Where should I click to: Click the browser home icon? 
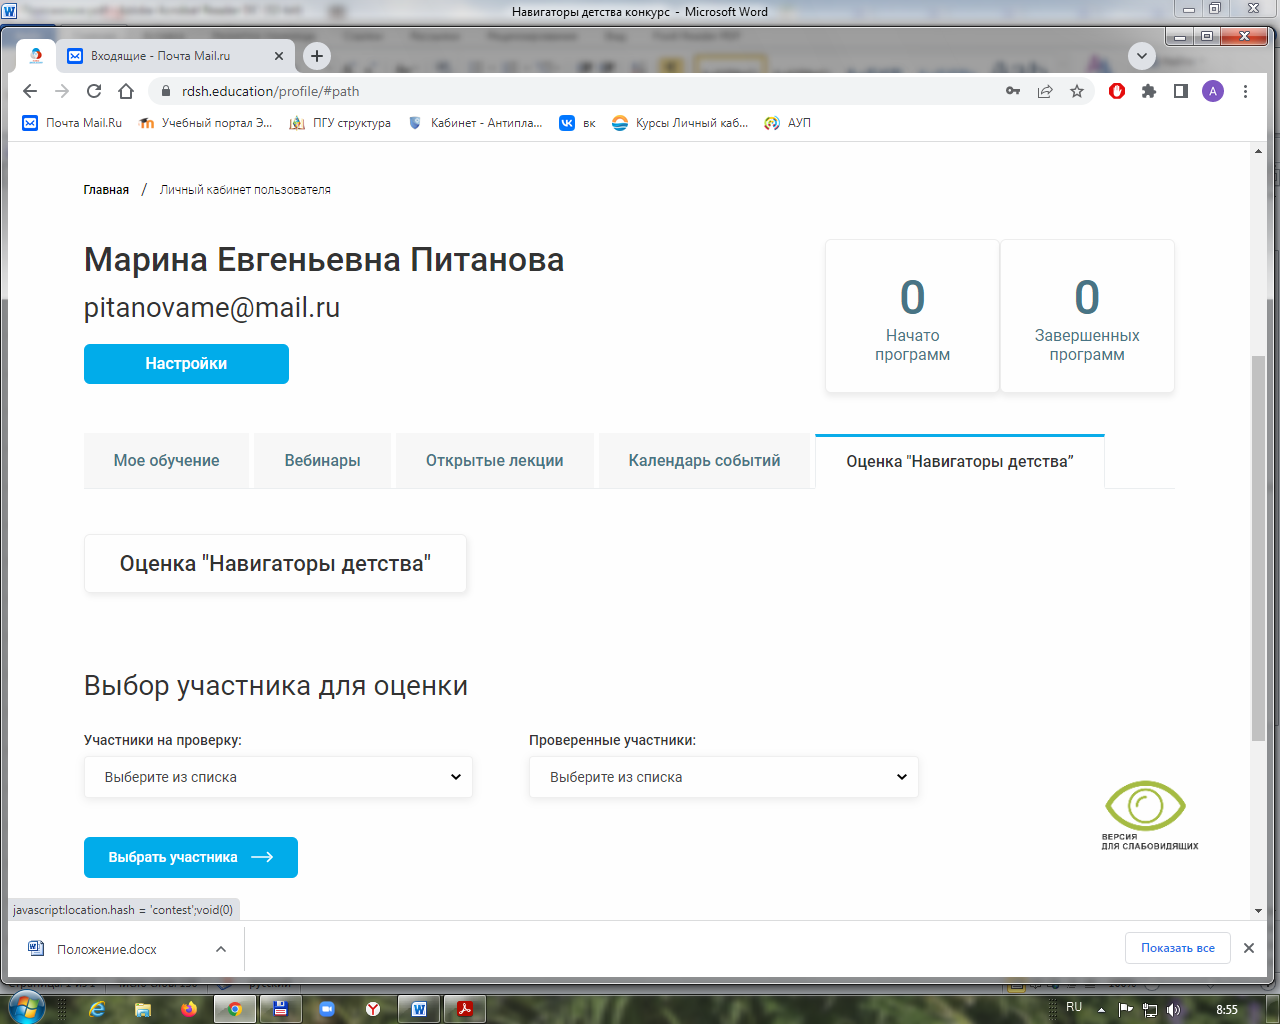click(x=126, y=91)
